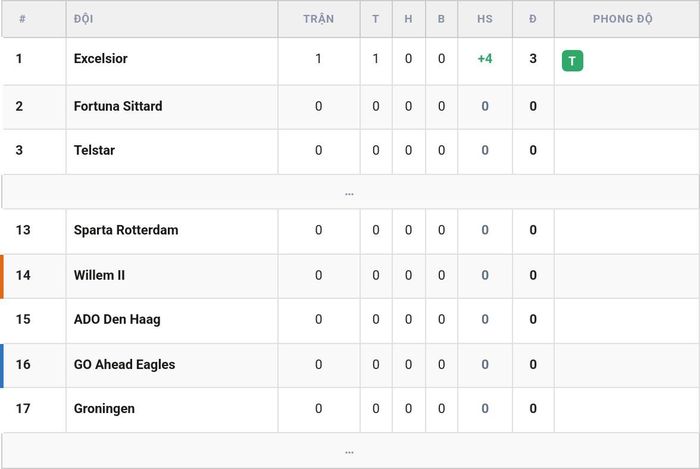Image resolution: width=700 pixels, height=469 pixels.
Task: Select GO Ahead Eagles in the table
Action: tap(124, 365)
